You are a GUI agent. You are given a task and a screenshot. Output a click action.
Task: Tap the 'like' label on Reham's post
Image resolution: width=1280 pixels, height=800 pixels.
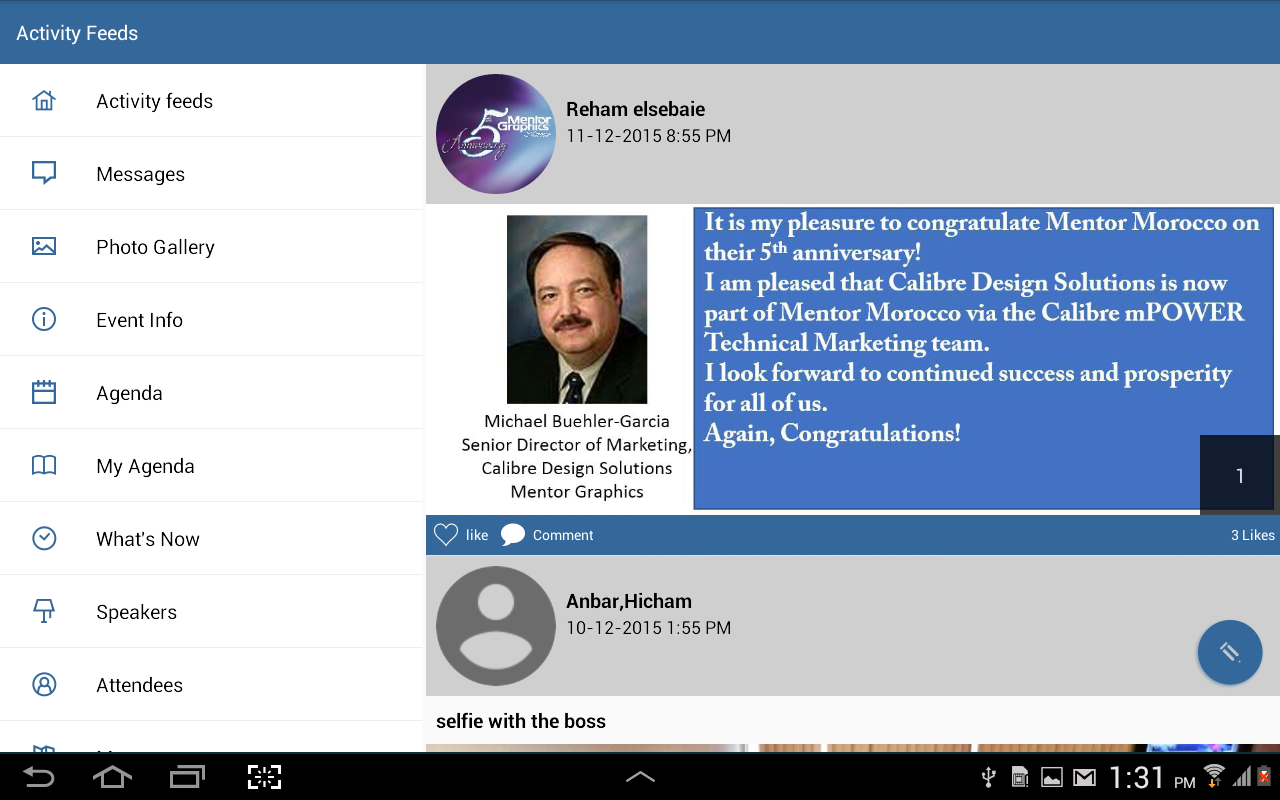477,535
